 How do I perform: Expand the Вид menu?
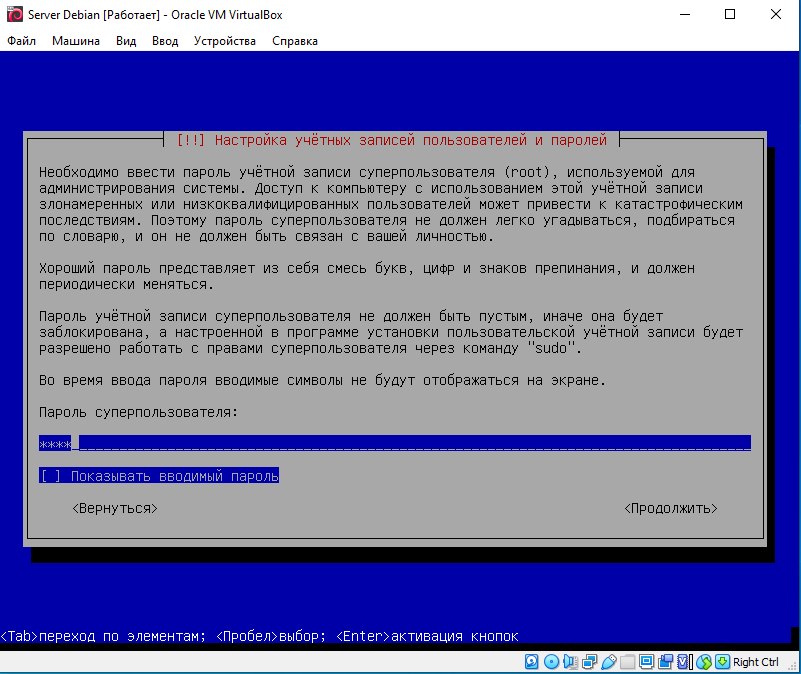[x=126, y=41]
